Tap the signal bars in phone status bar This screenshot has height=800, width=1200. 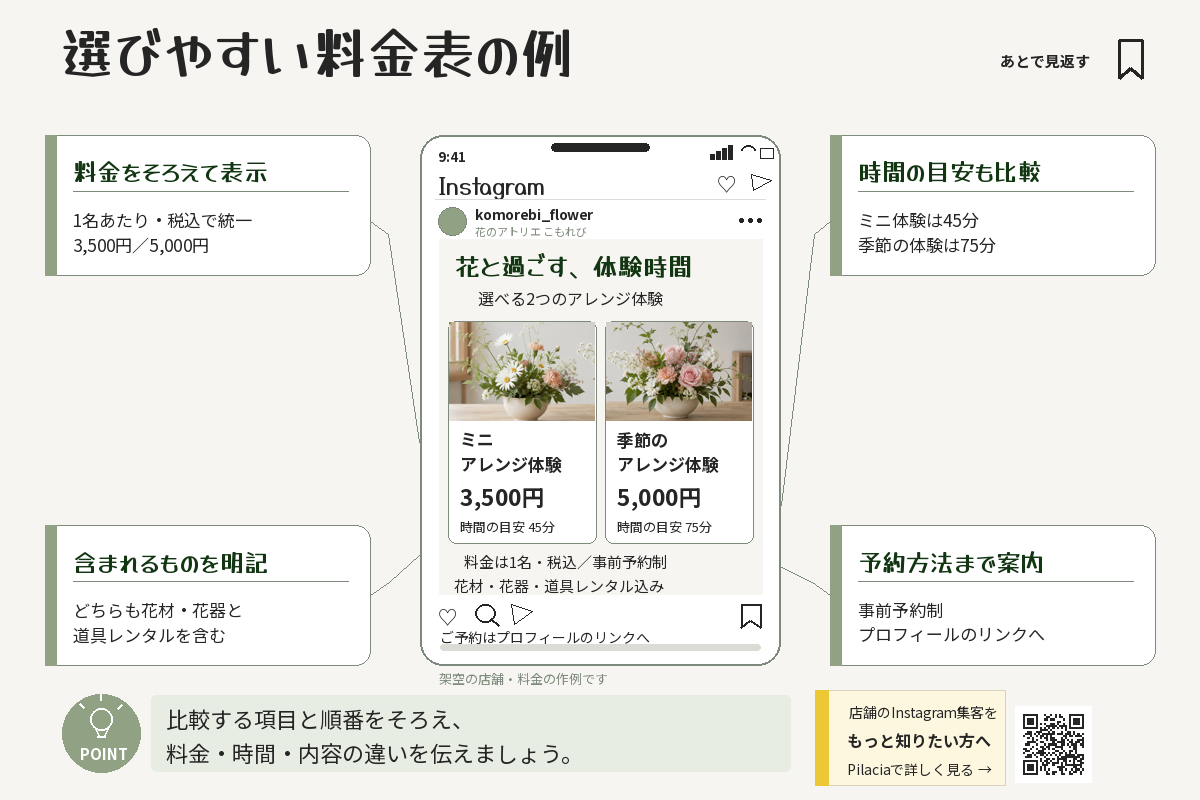point(721,153)
